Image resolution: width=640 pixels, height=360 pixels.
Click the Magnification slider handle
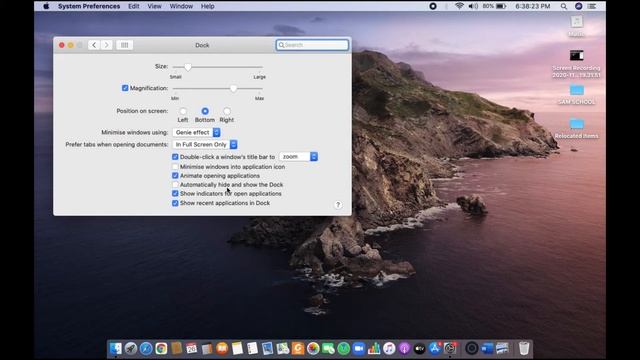click(x=233, y=89)
